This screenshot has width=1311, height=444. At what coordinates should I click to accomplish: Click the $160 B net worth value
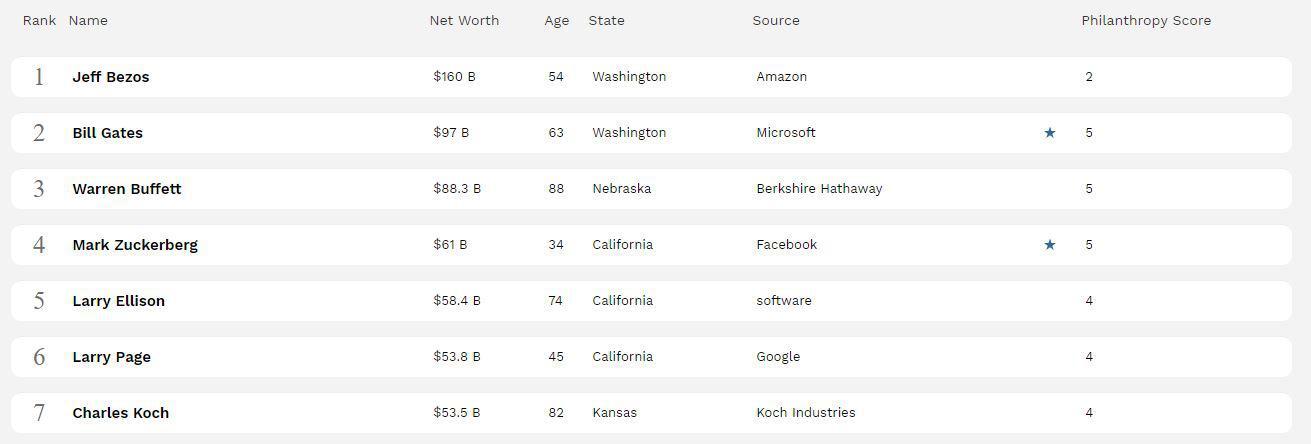(454, 77)
